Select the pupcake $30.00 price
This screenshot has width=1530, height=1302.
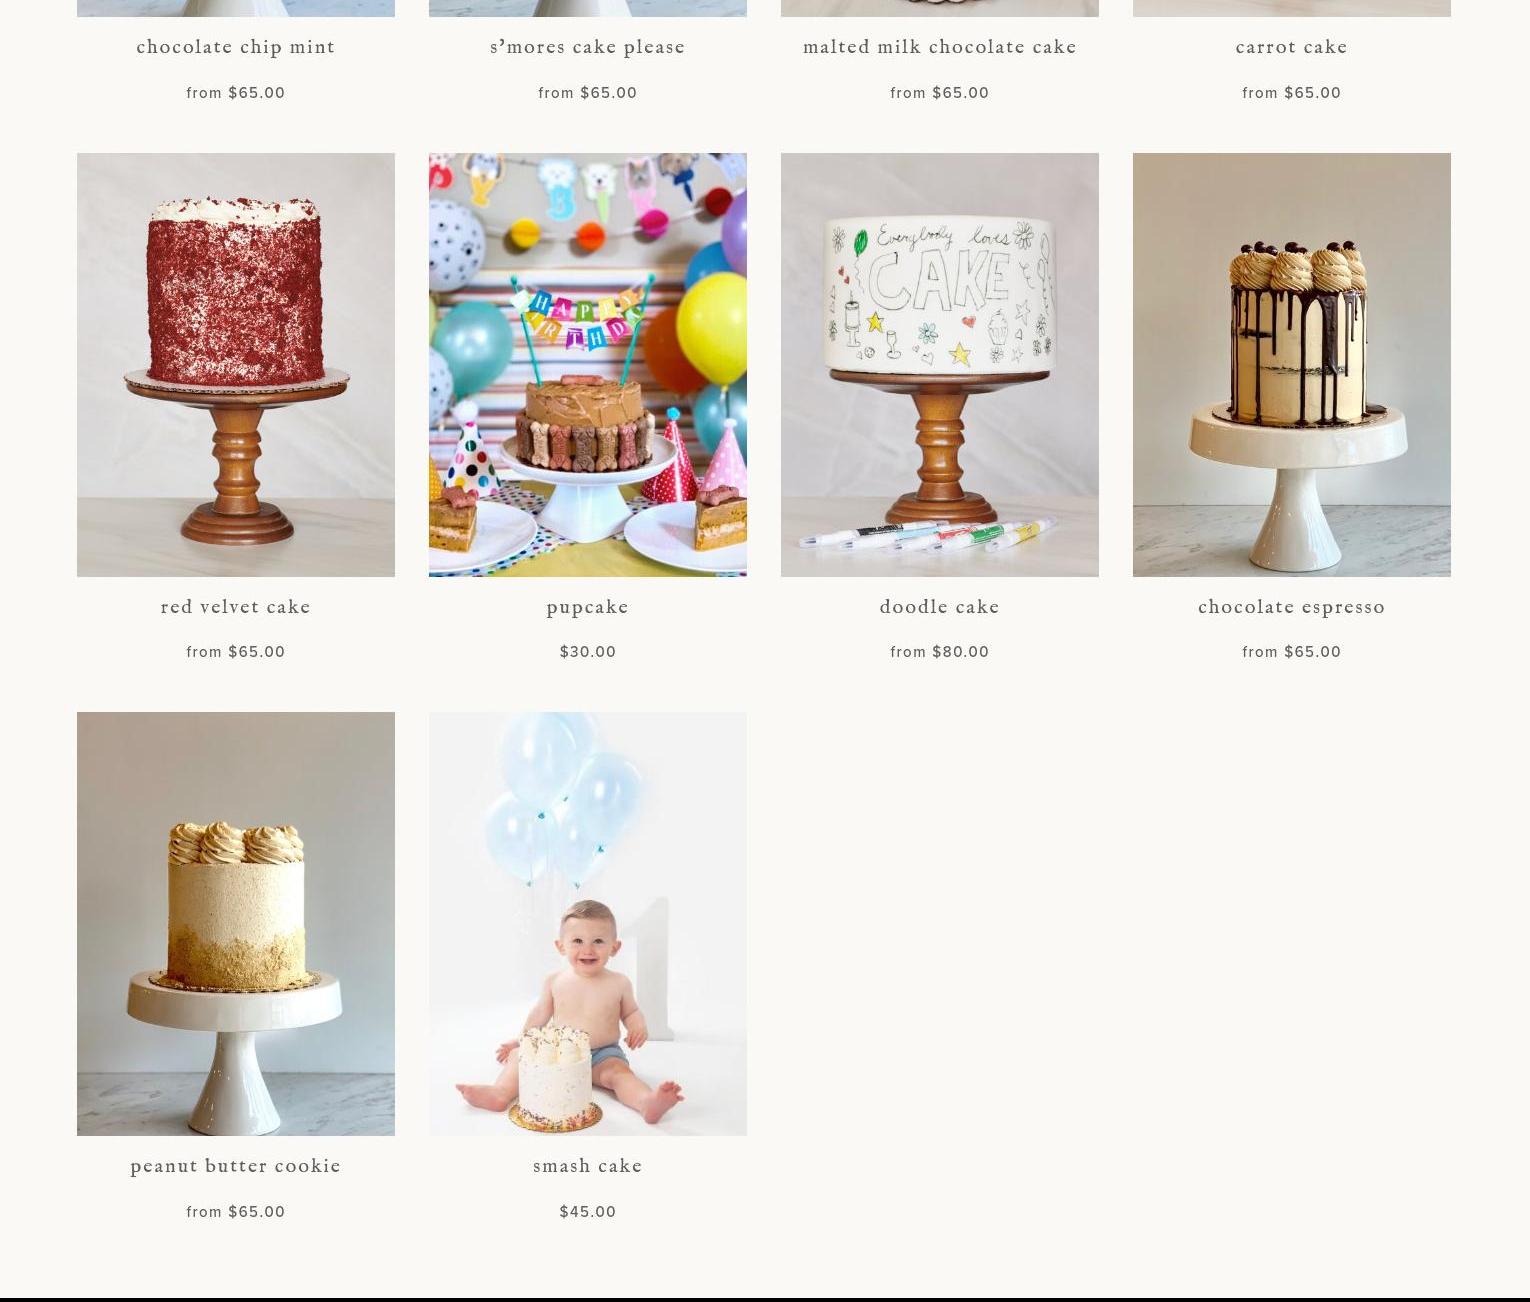(x=588, y=652)
